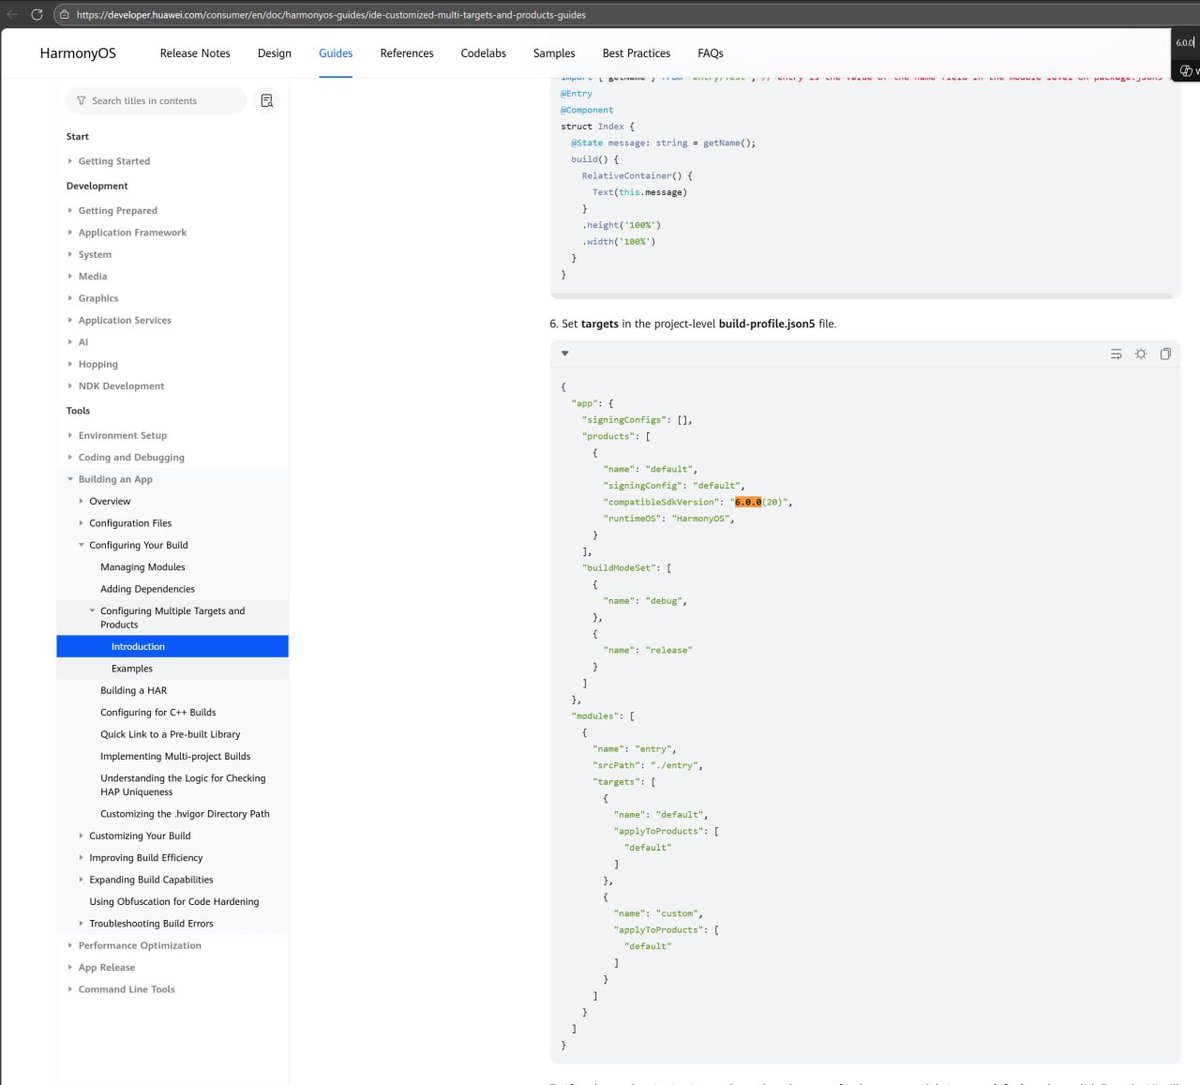Open Implementing Multi-project Builds
The height and width of the screenshot is (1085, 1200).
[175, 757]
